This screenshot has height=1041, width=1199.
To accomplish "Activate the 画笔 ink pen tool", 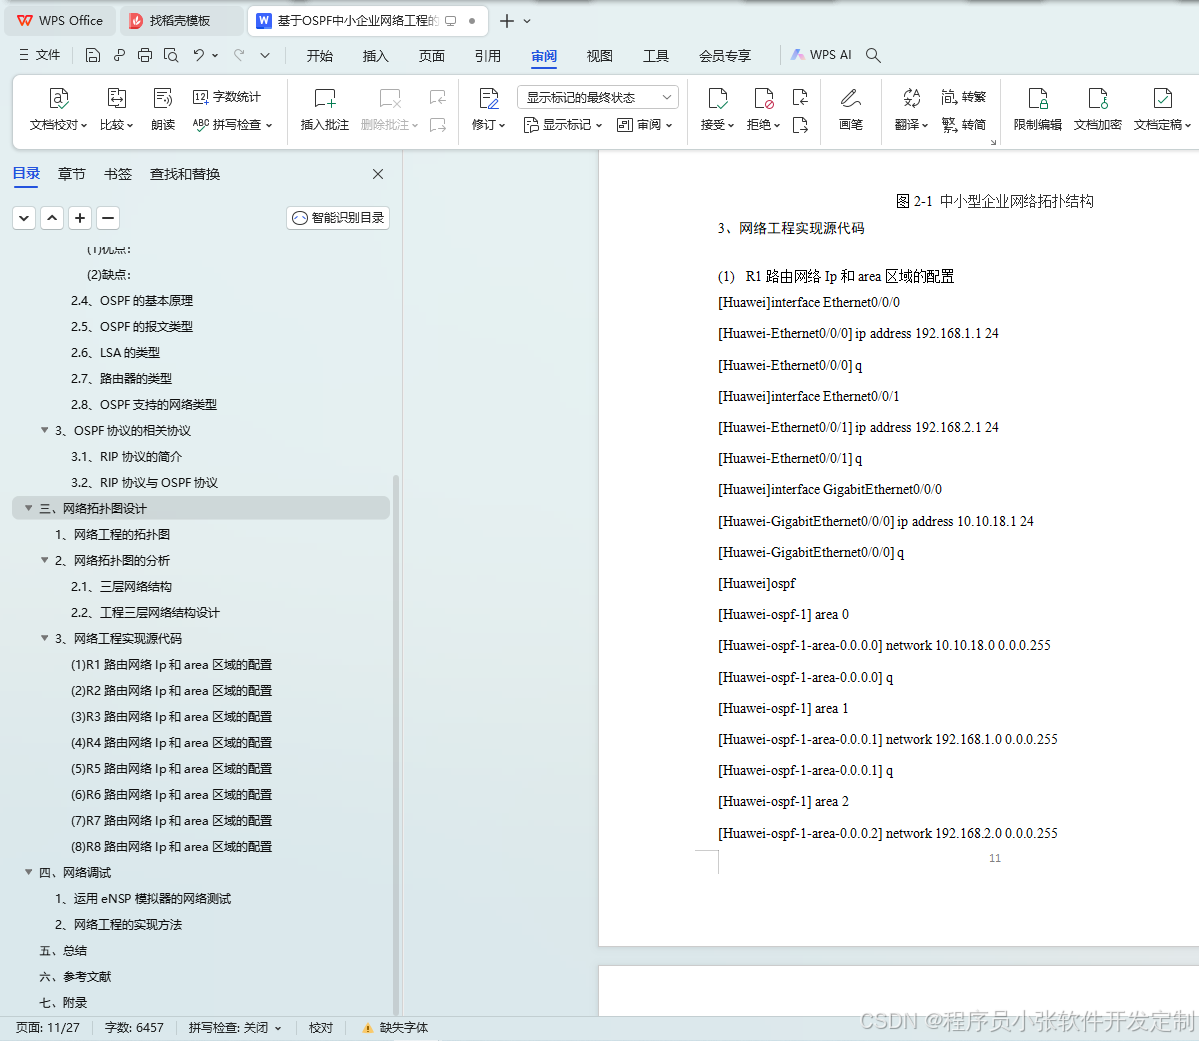I will [x=851, y=110].
